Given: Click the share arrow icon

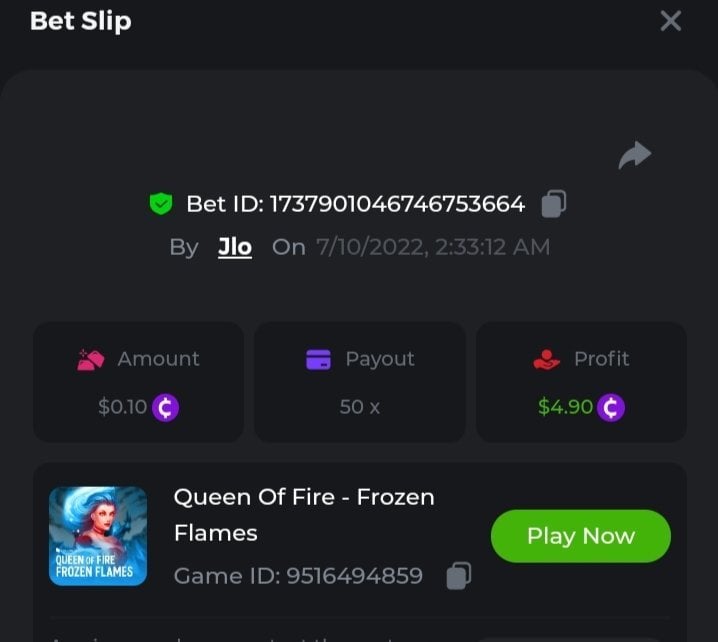Looking at the screenshot, I should (635, 155).
